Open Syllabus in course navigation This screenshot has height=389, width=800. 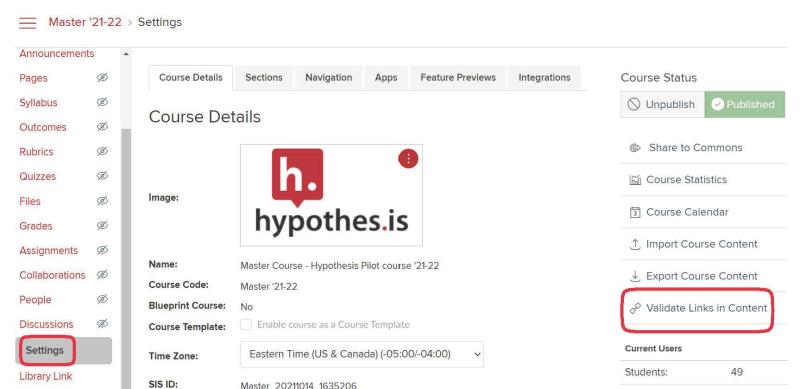click(x=38, y=103)
